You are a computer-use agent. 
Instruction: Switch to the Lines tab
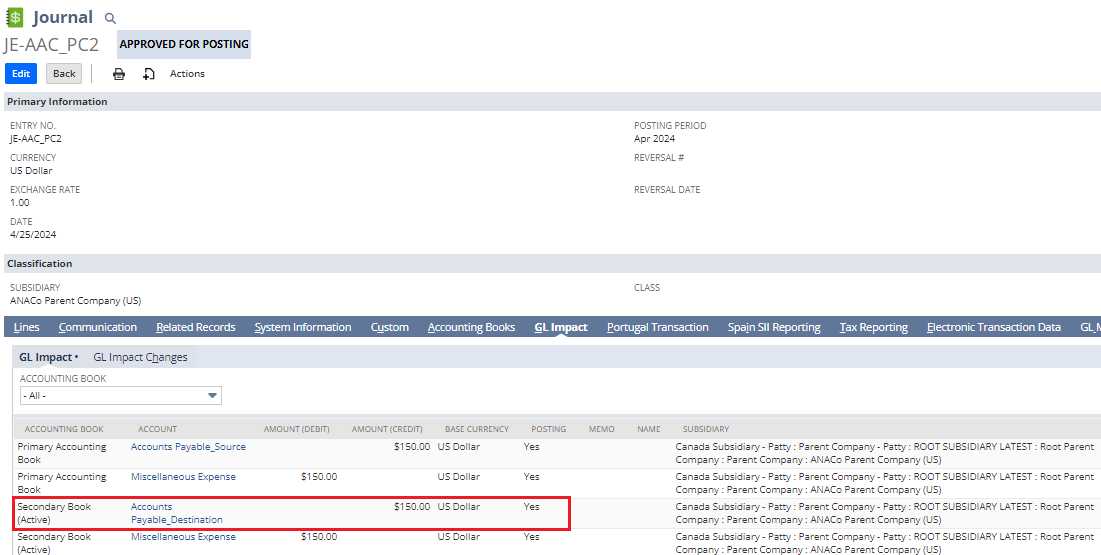[x=27, y=327]
